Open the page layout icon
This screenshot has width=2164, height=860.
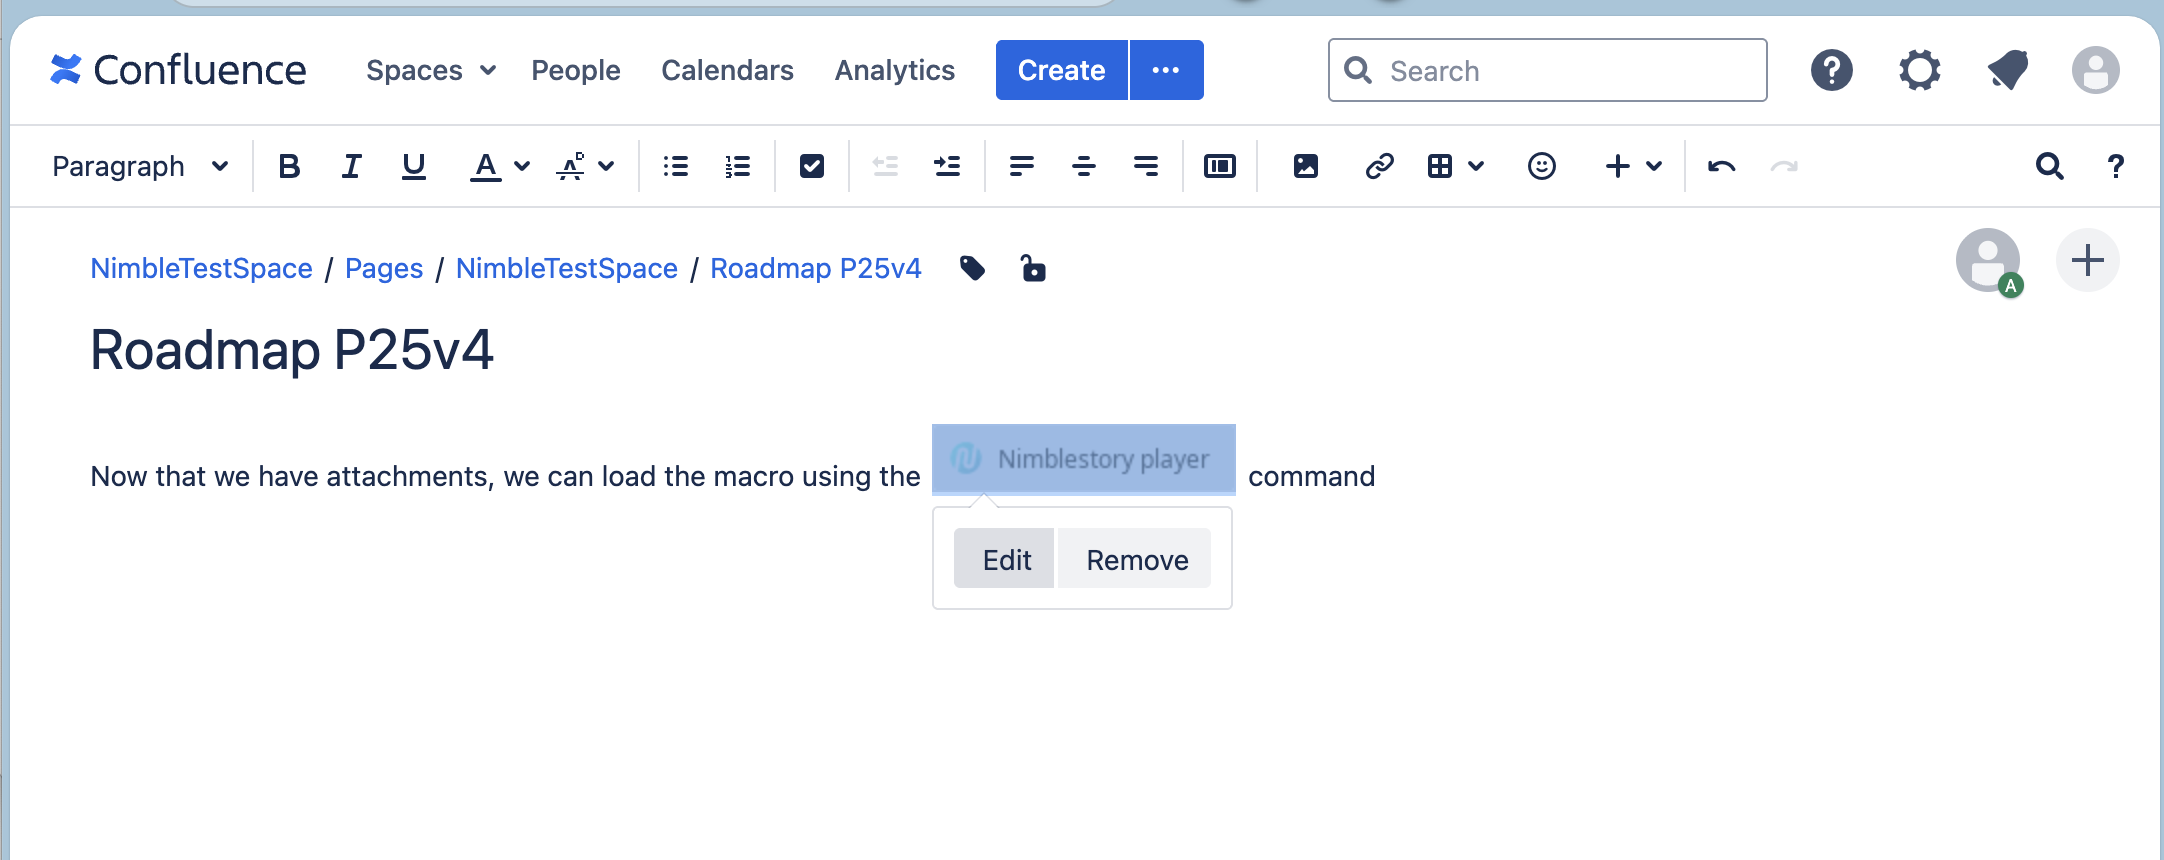coord(1220,166)
